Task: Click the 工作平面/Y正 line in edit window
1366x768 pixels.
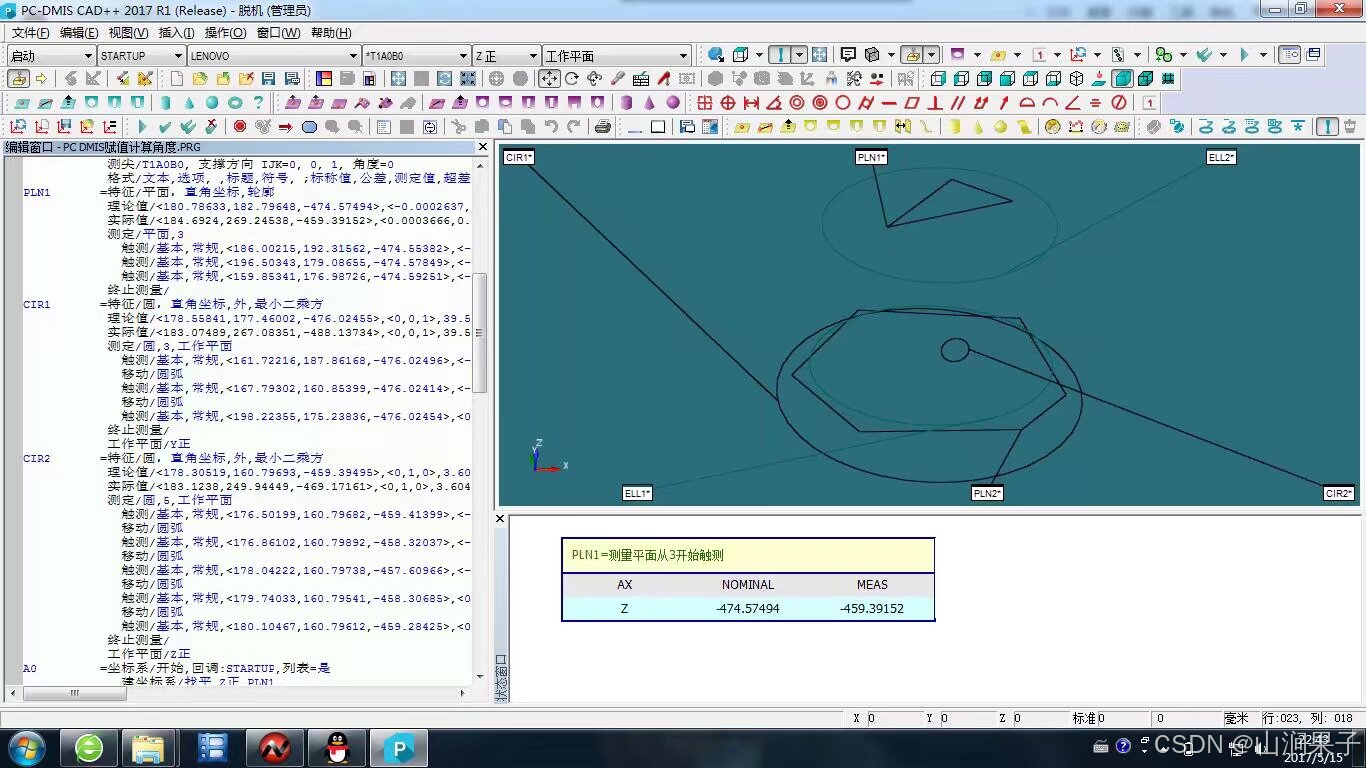Action: pos(149,444)
